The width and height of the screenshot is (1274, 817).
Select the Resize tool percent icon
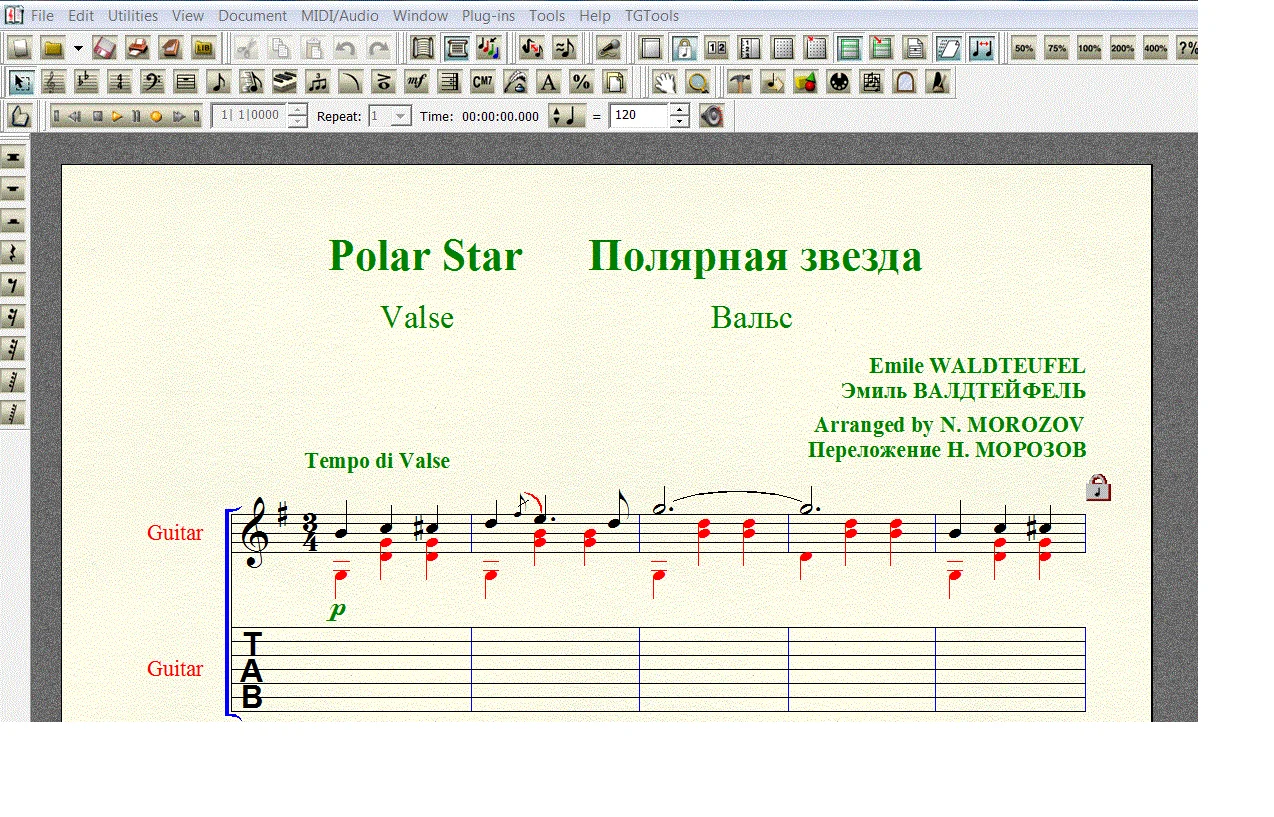coord(581,81)
